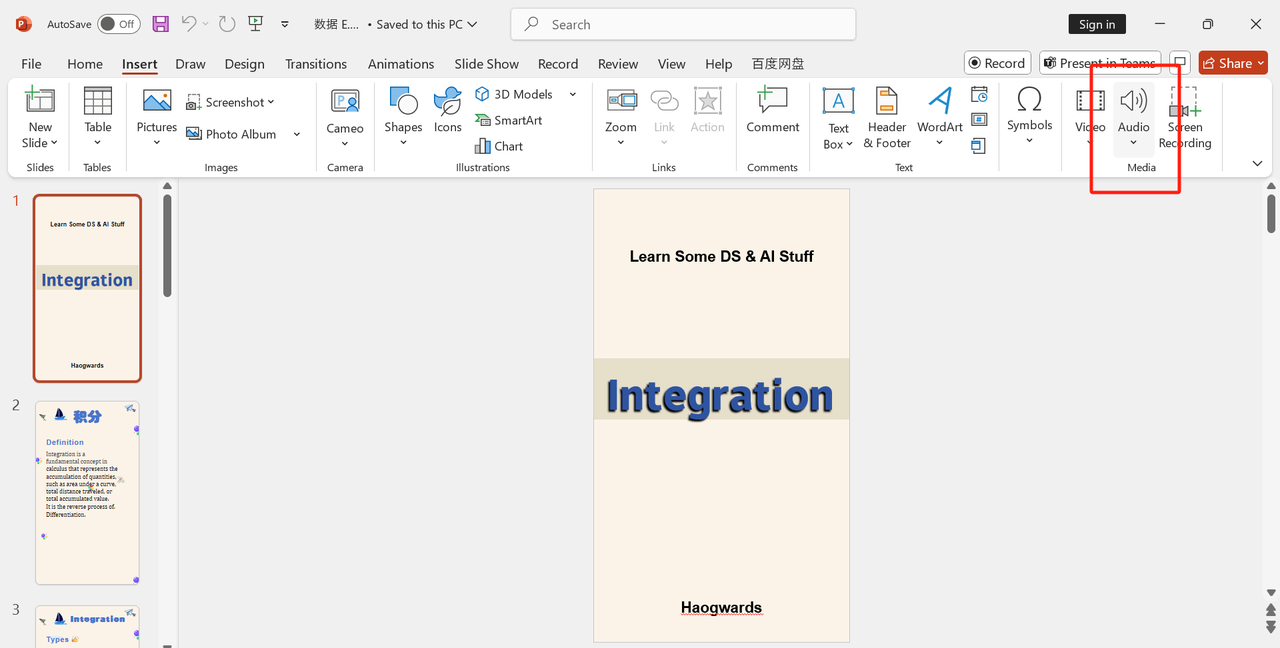This screenshot has height=648, width=1280.
Task: Open the Saved to this PC dropdown
Action: click(x=471, y=24)
